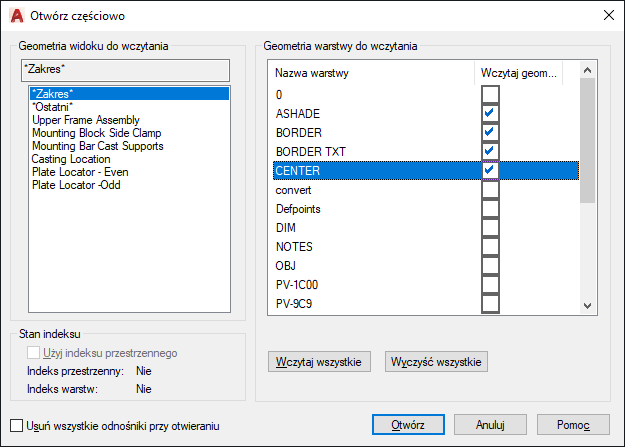Close the Otwórz częściowo dialog
The width and height of the screenshot is (625, 447).
[x=607, y=15]
